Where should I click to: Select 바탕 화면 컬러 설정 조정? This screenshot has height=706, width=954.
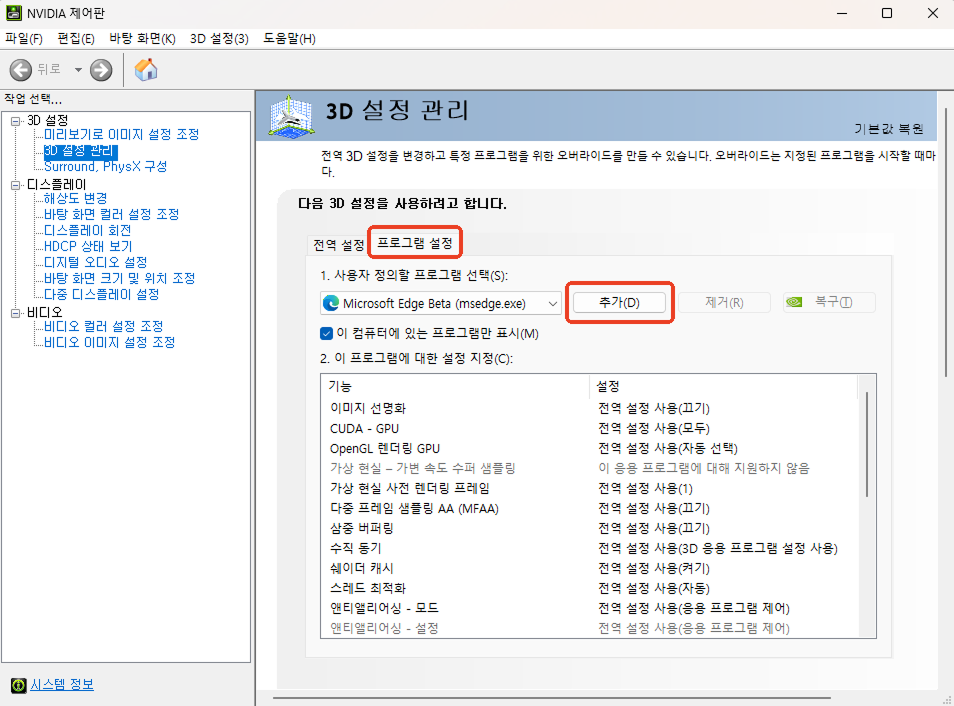pos(111,214)
